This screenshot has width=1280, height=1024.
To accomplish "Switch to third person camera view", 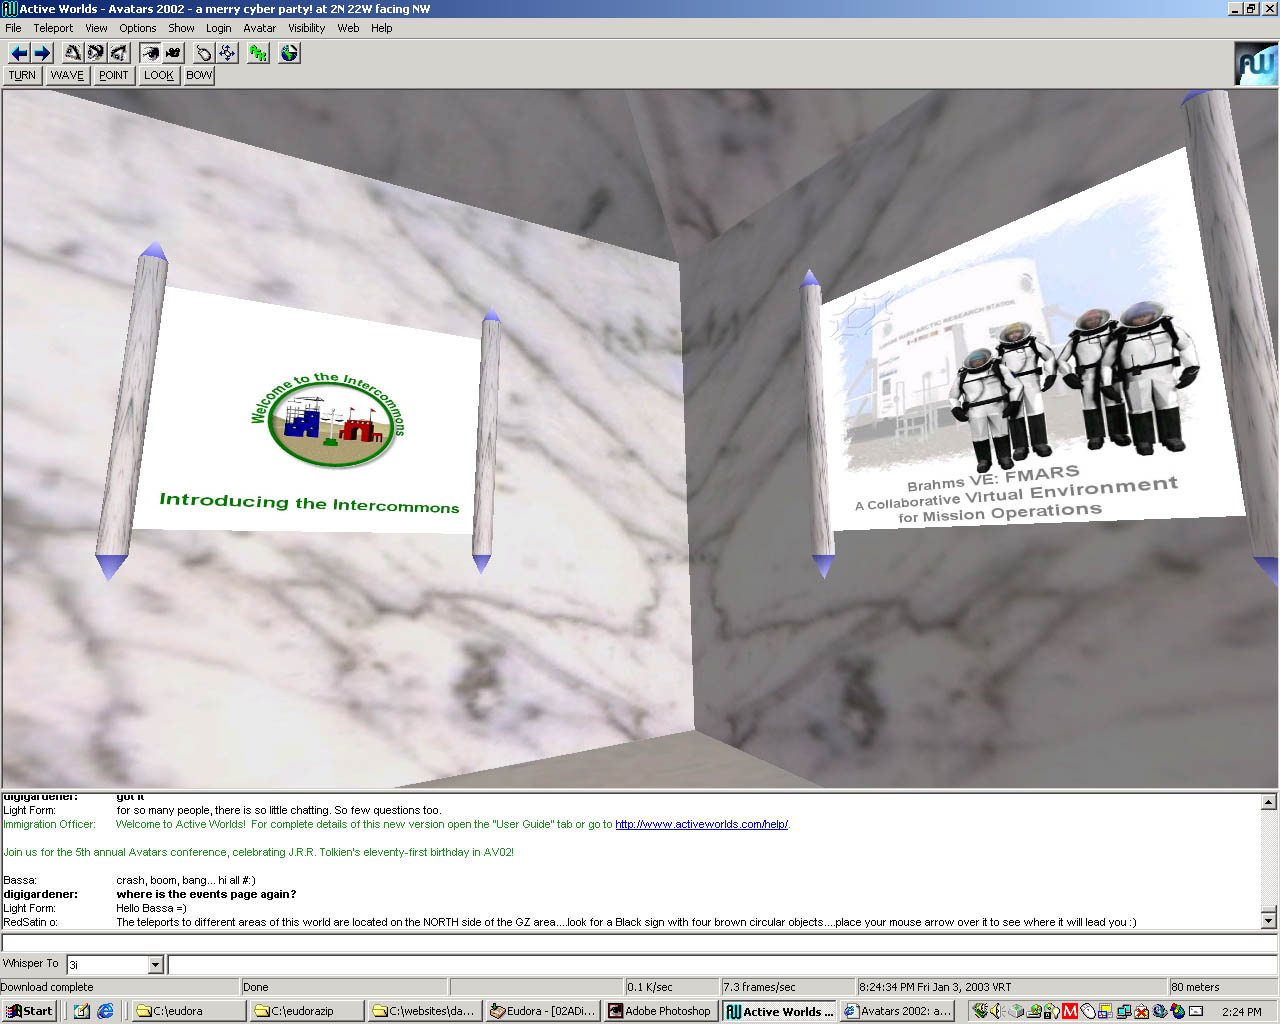I will tap(173, 53).
